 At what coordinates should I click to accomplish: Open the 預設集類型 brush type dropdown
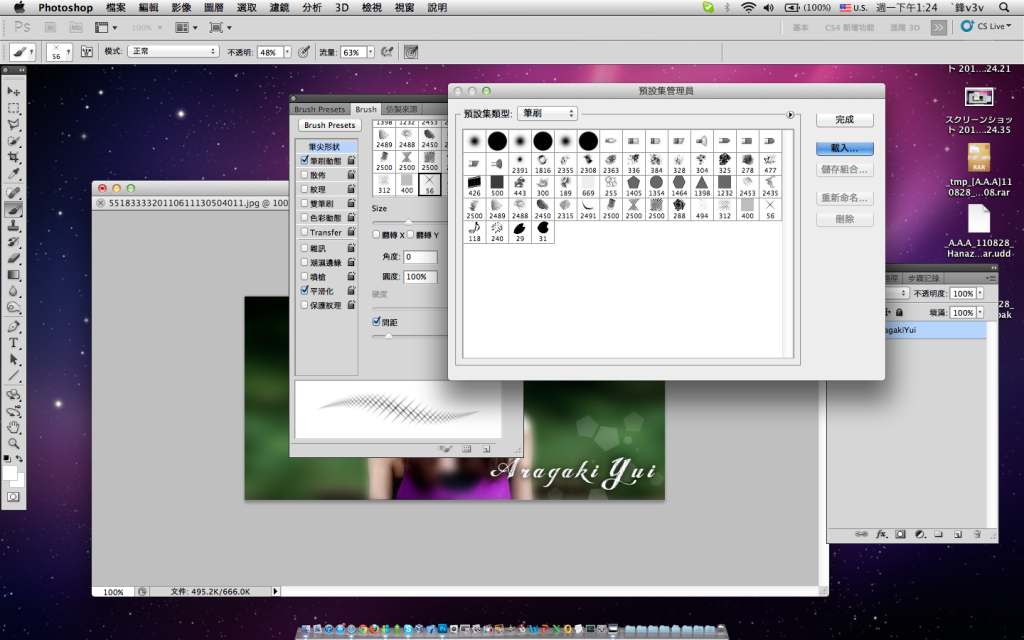pos(547,114)
